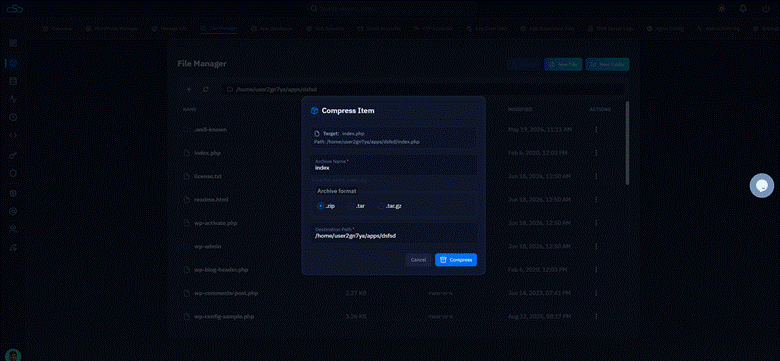Open actions menu for wp-blog-header.php row
The height and width of the screenshot is (361, 780).
(596, 270)
